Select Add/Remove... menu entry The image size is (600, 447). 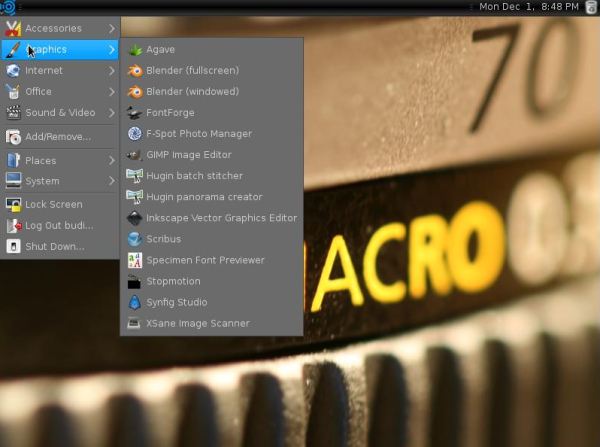point(60,137)
